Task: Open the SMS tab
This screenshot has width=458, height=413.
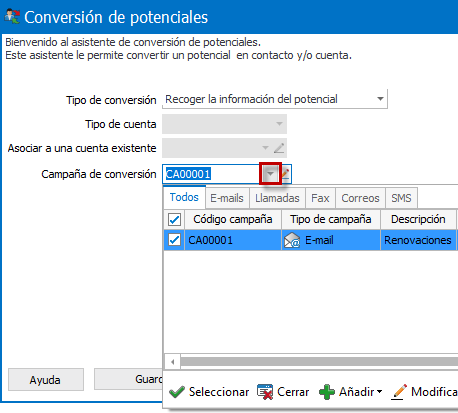Action: (401, 198)
